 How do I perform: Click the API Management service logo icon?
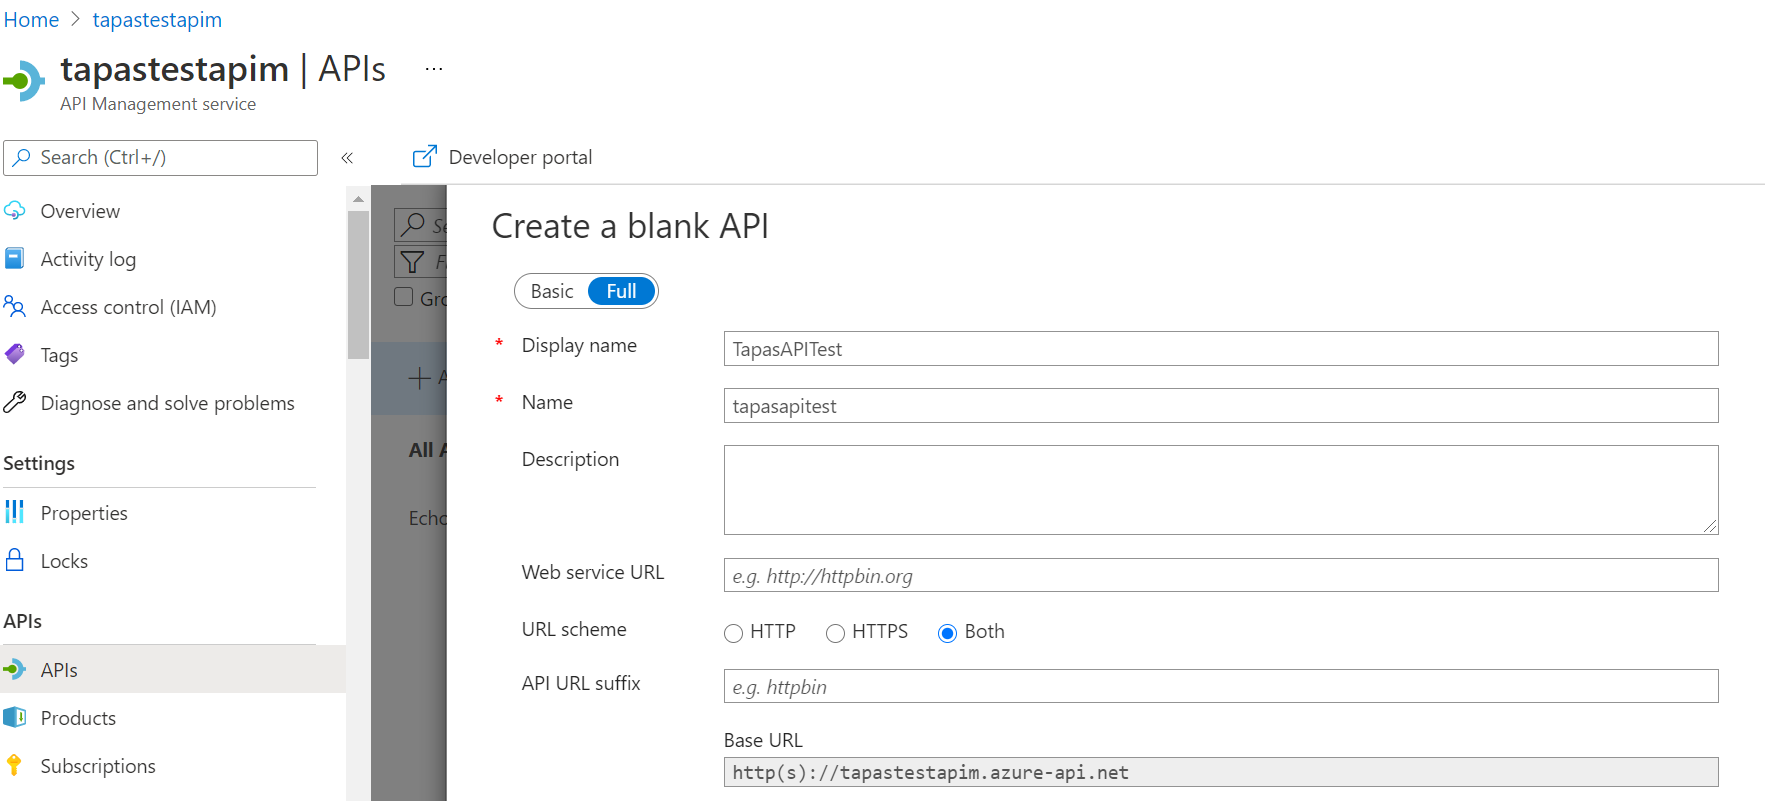coord(24,81)
